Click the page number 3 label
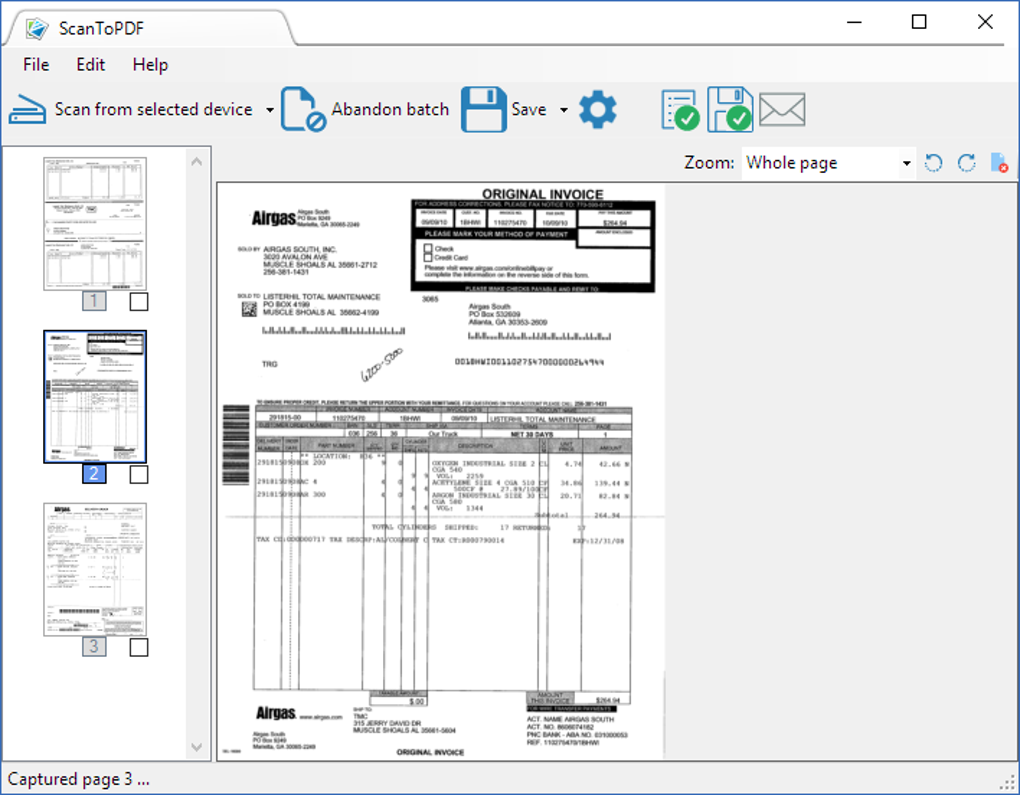 coord(94,647)
